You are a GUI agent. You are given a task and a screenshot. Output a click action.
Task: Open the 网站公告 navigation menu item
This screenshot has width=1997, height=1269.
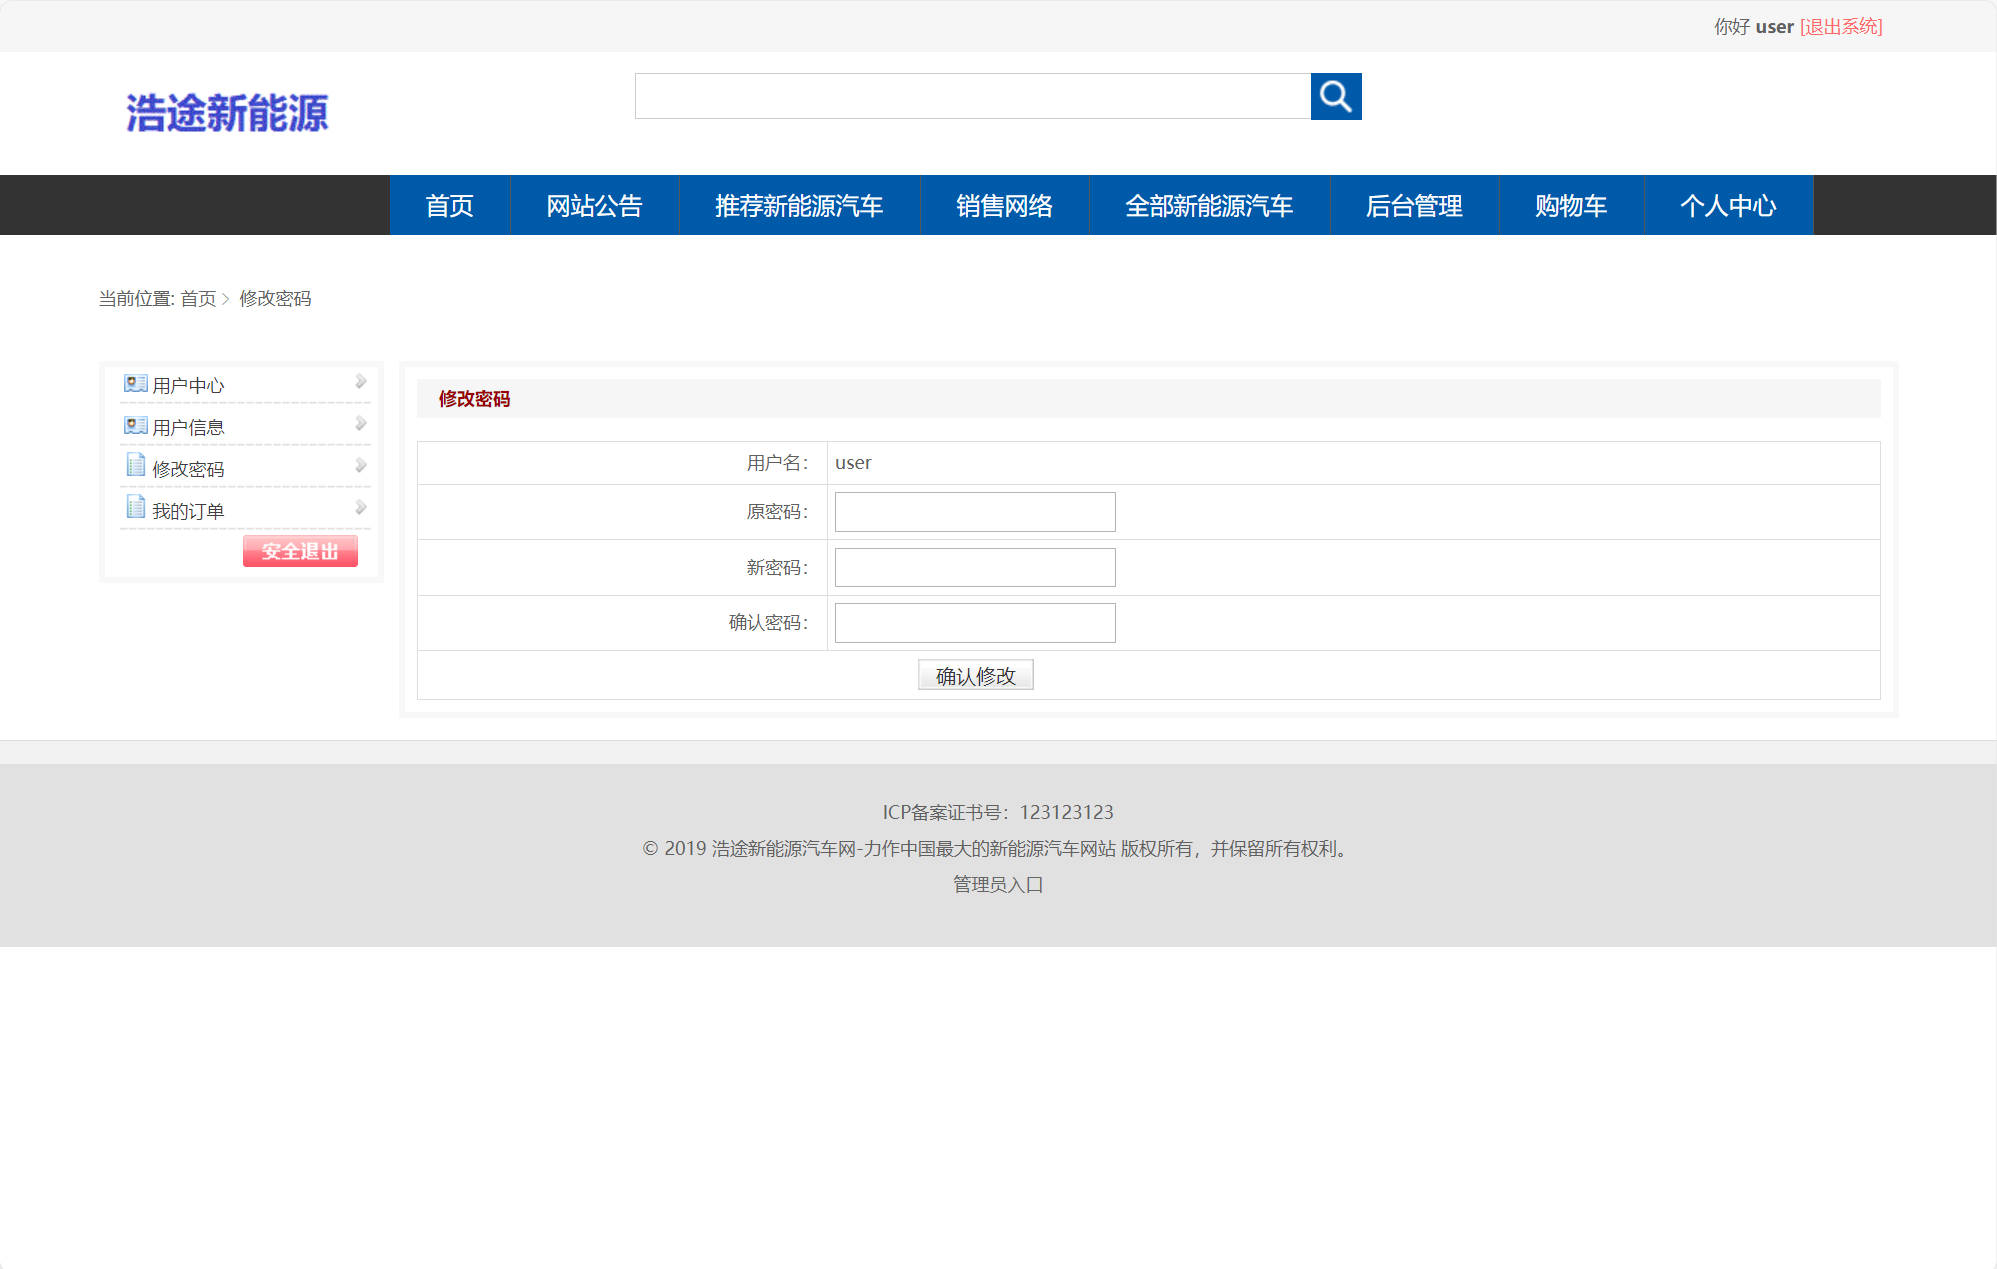594,205
